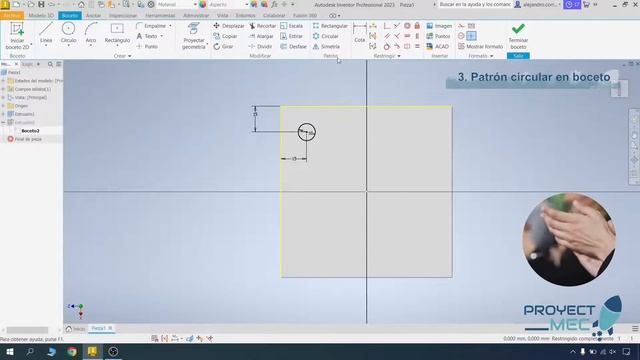640x360 pixels.
Task: Click the Home view icon in quick access toolbar
Action: [81, 4]
